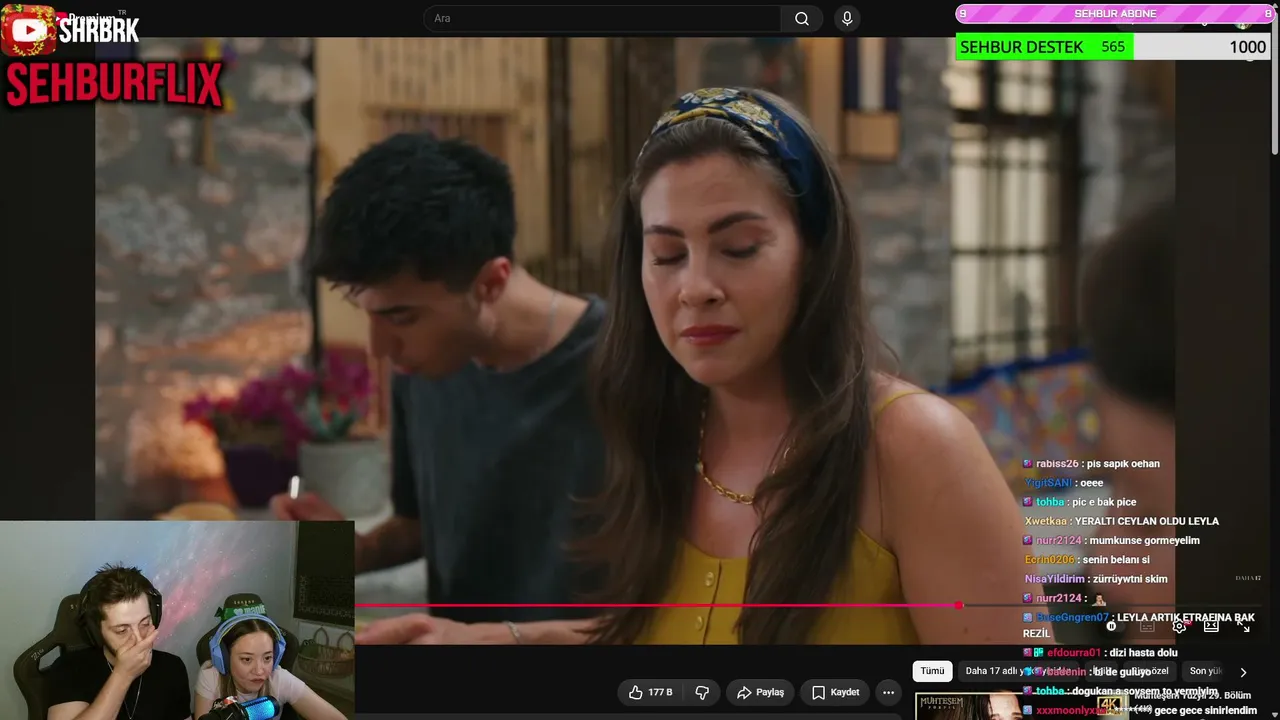Like the video with thumbs-up (177 B)
Viewport: 1280px width, 720px height.
(650, 692)
